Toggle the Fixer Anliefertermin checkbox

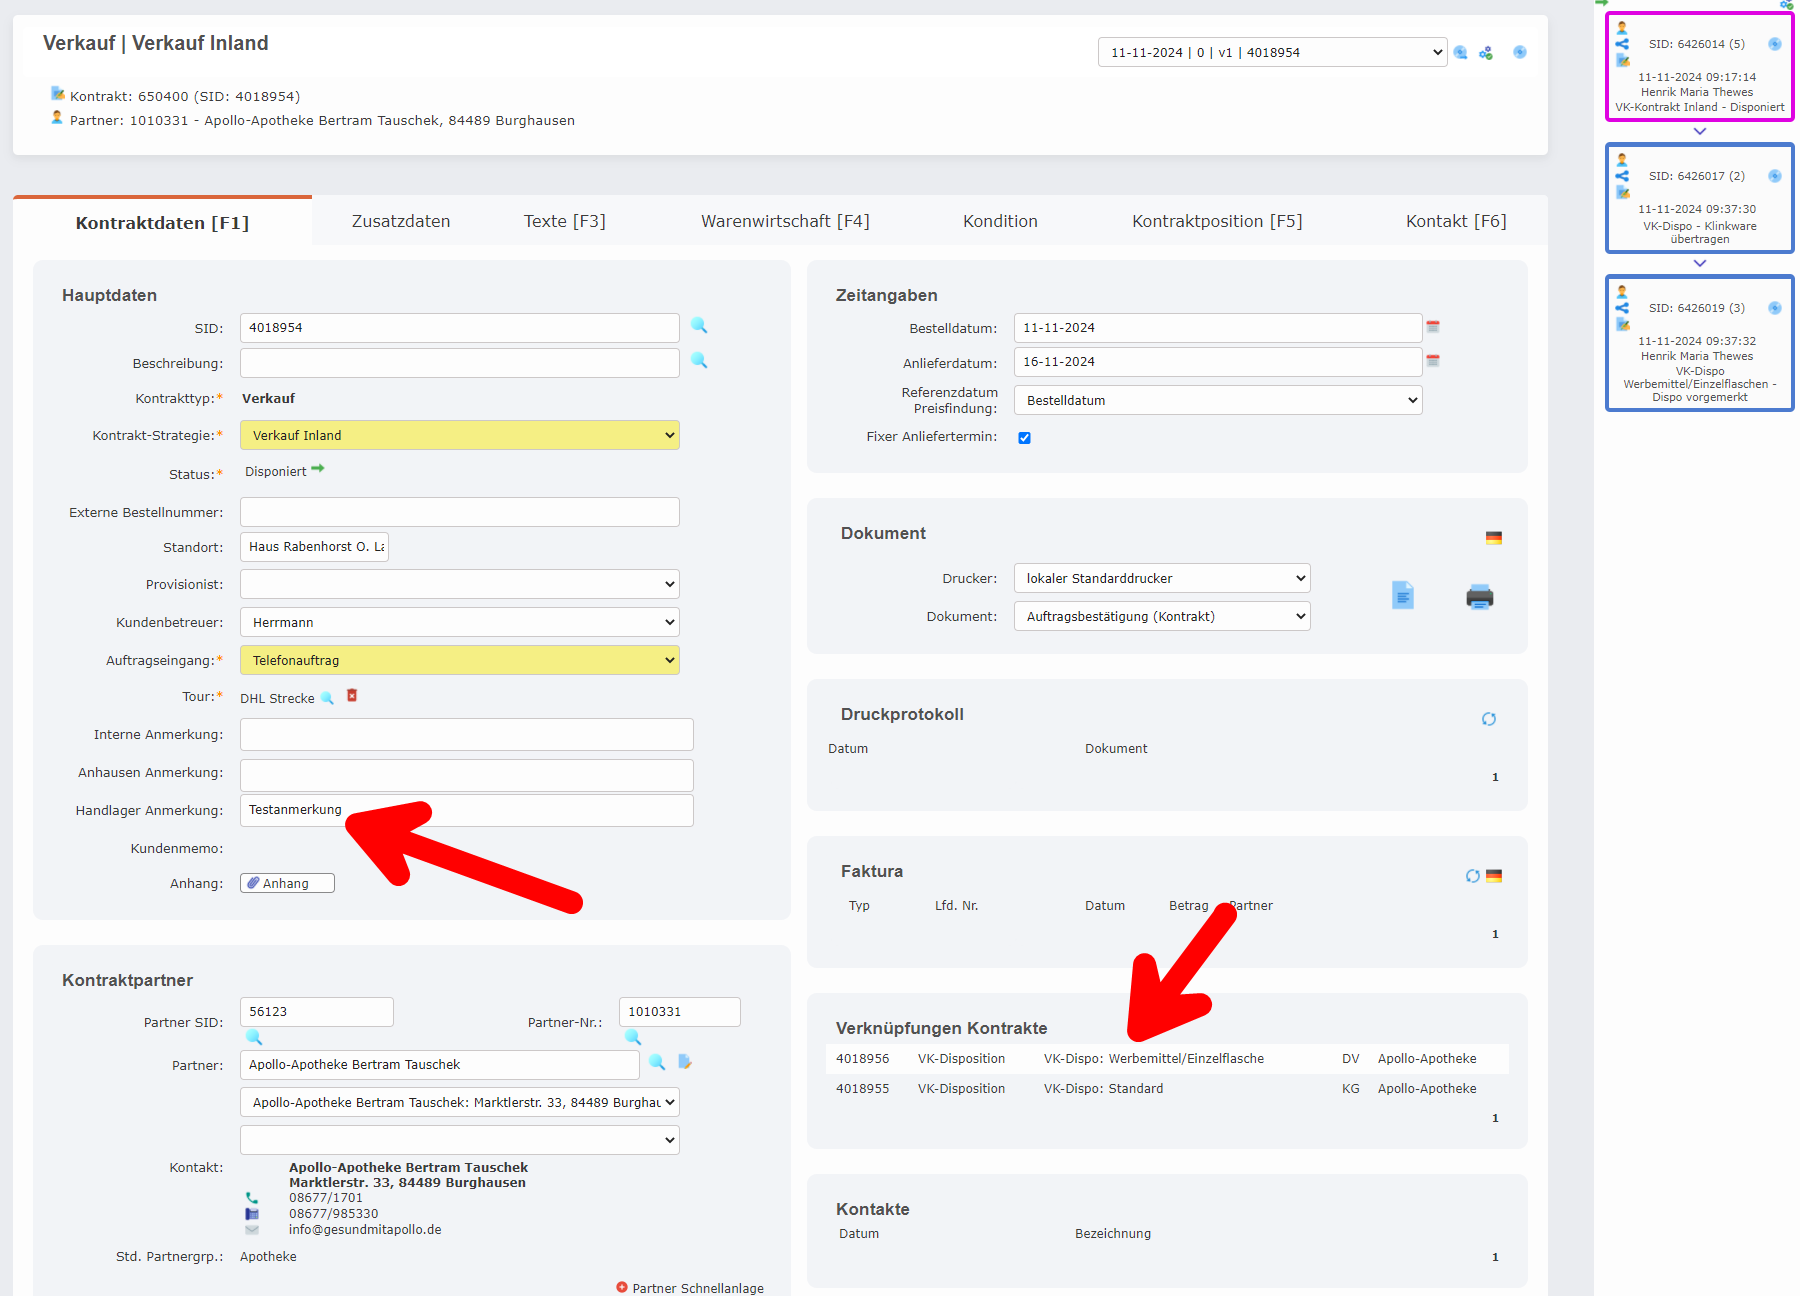pos(1024,438)
